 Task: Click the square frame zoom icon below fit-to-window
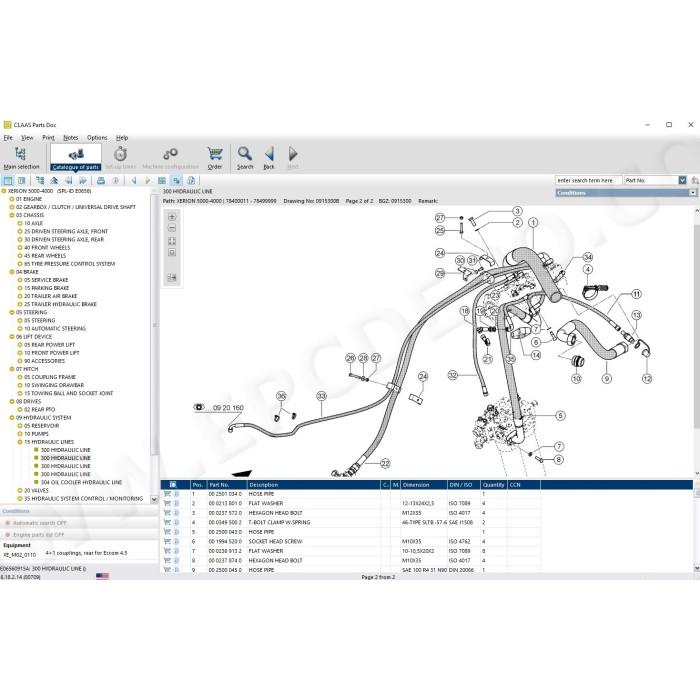[x=172, y=252]
